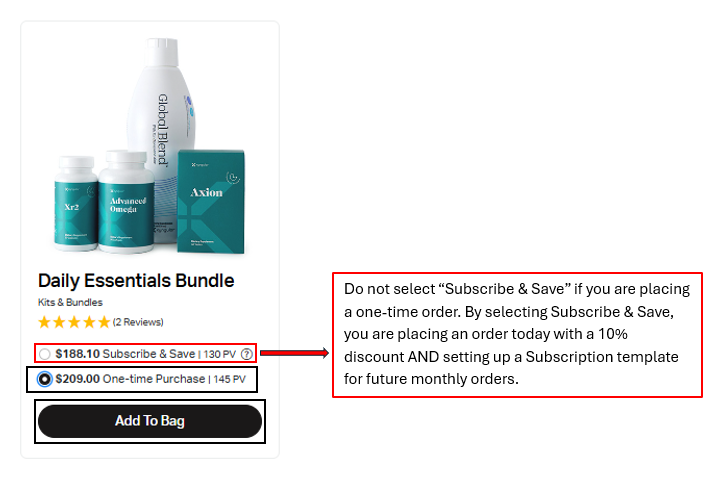Viewport: 715px width, 487px height.
Task: Click the Axion box in the product image
Action: (x=211, y=202)
